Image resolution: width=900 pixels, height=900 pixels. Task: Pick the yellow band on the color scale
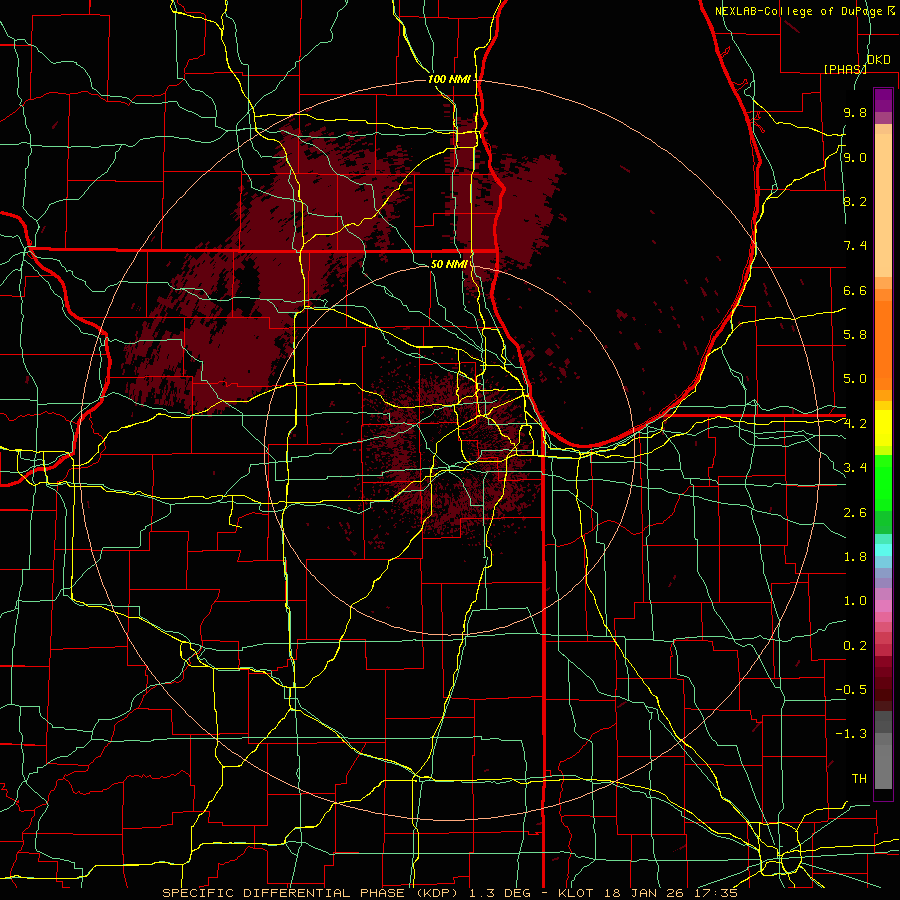(x=883, y=428)
